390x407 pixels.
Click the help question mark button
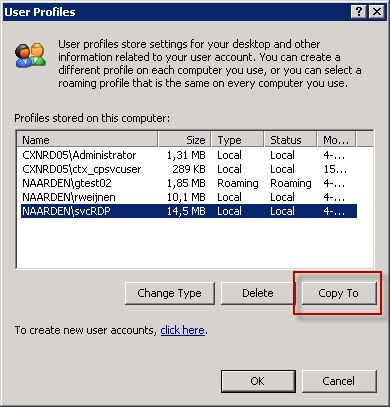(359, 12)
